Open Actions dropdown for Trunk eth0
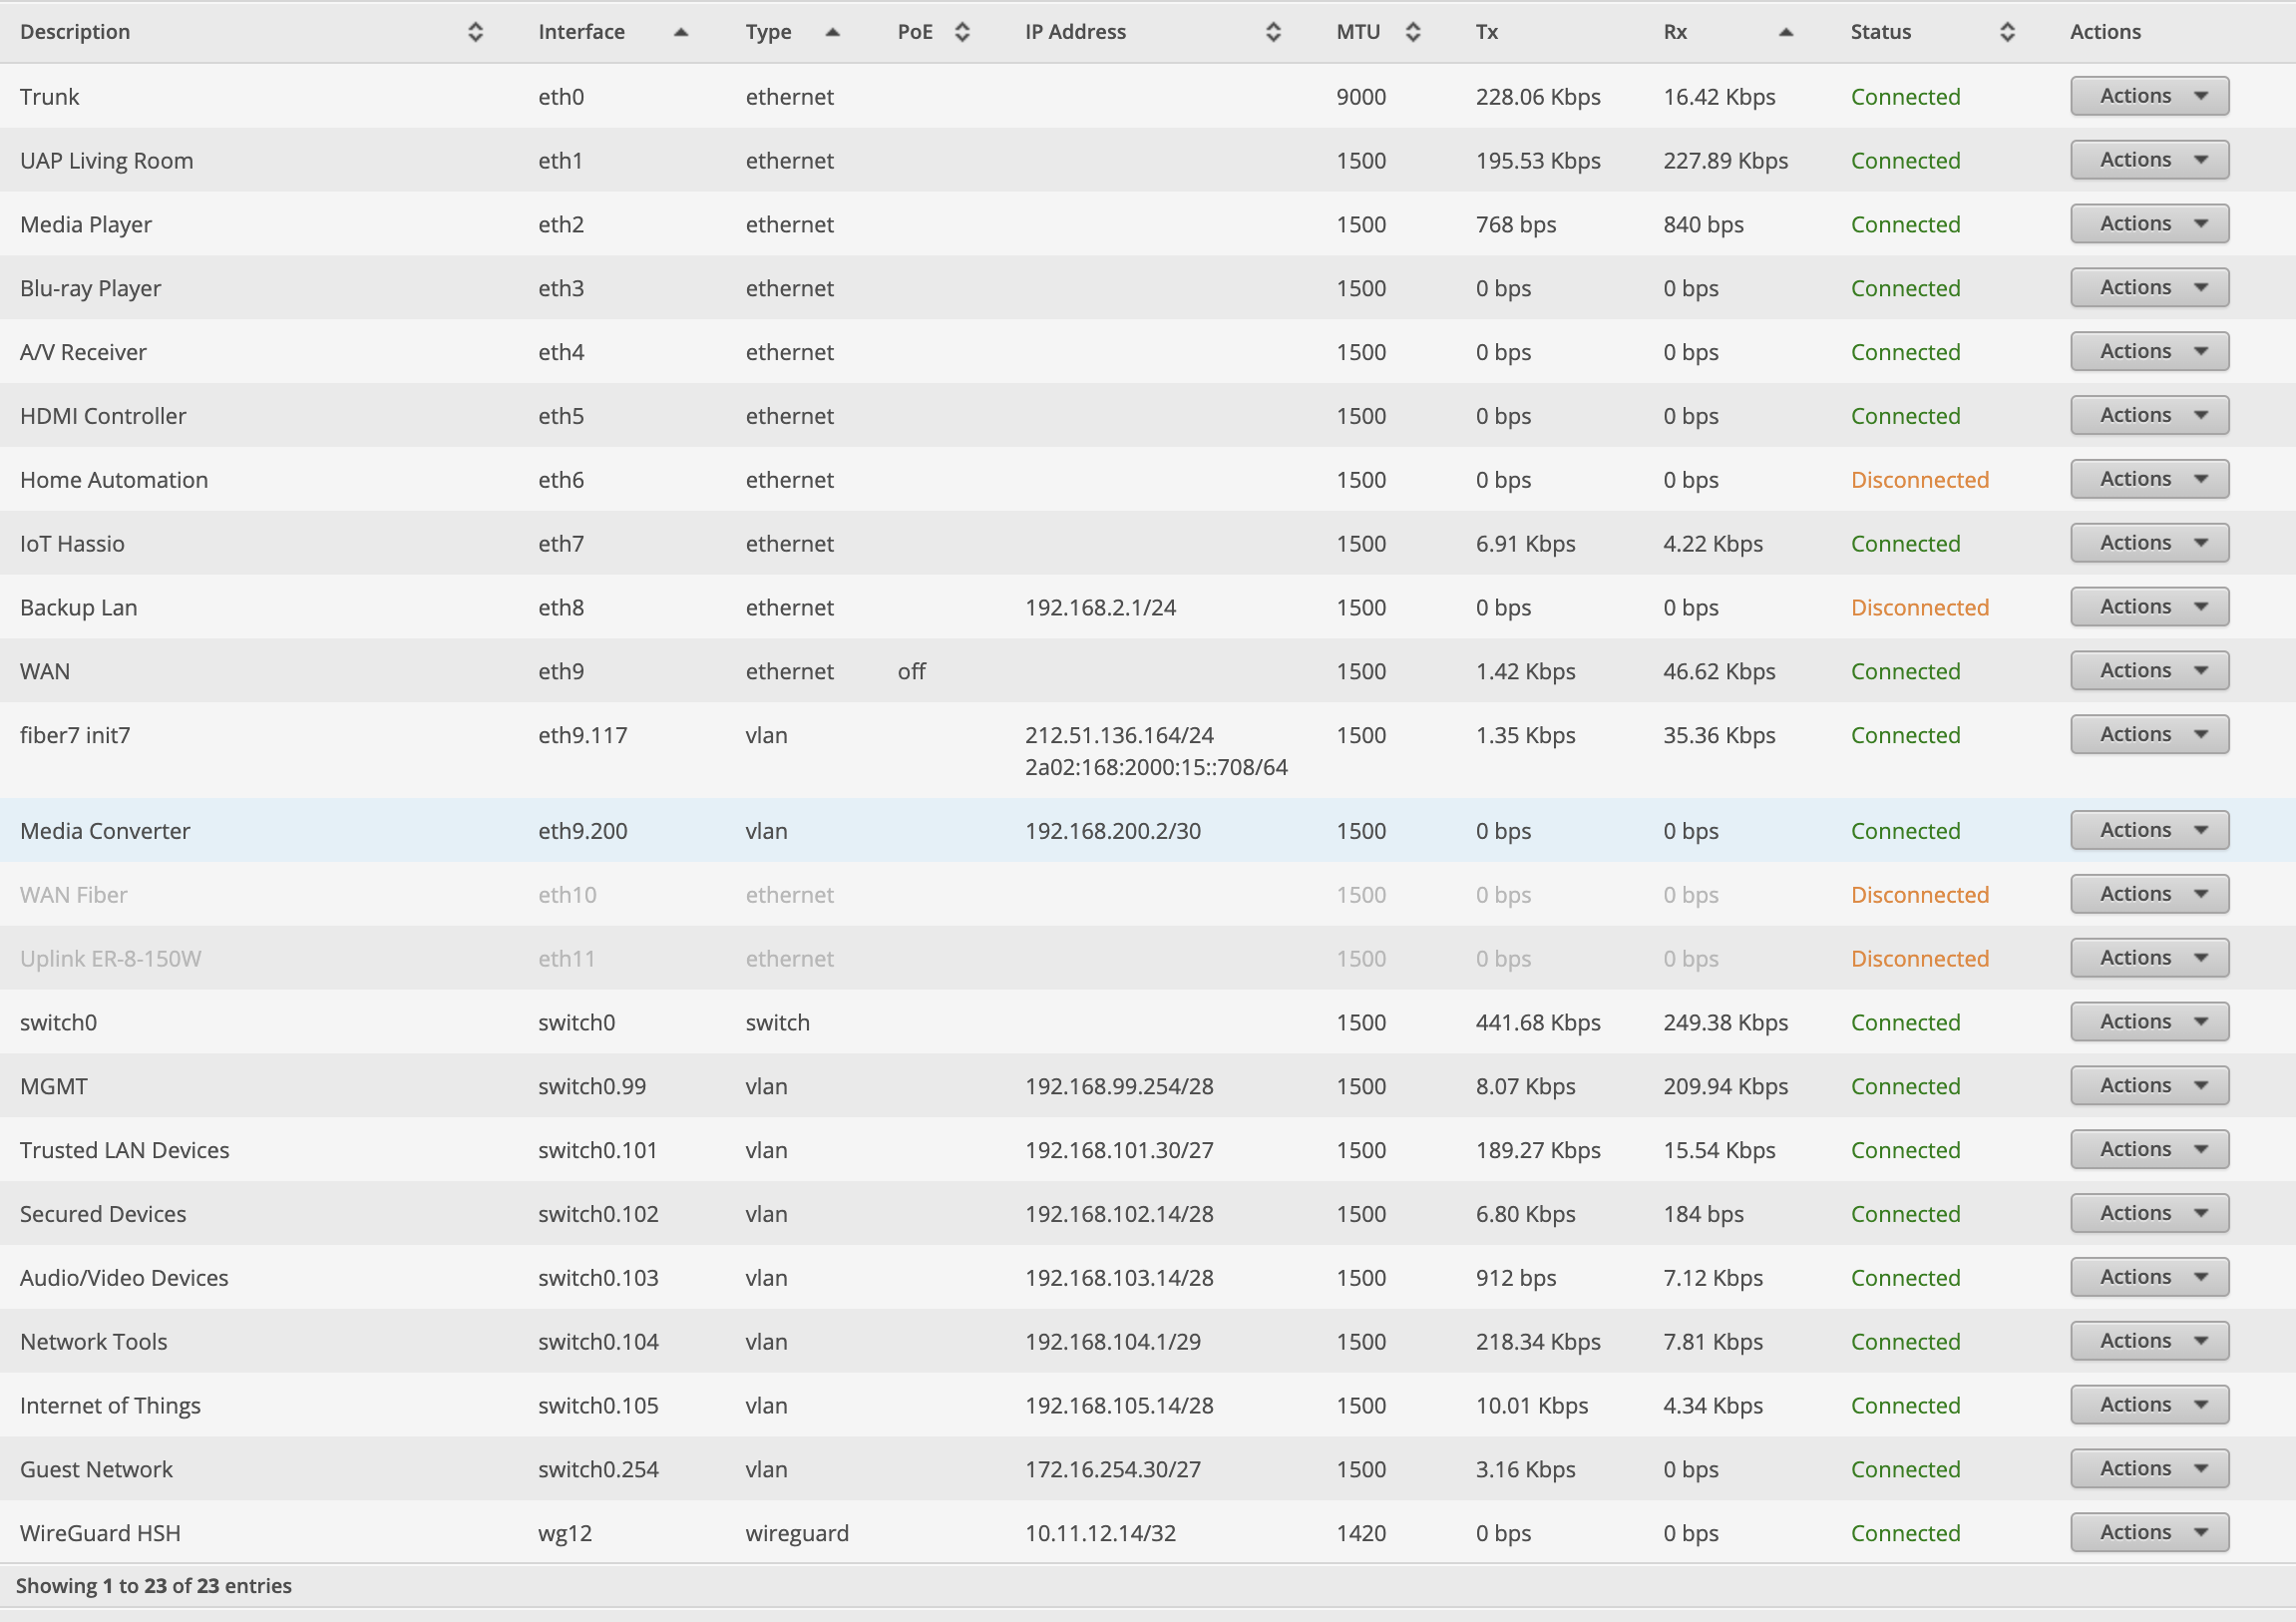The height and width of the screenshot is (1622, 2296). click(x=2149, y=96)
